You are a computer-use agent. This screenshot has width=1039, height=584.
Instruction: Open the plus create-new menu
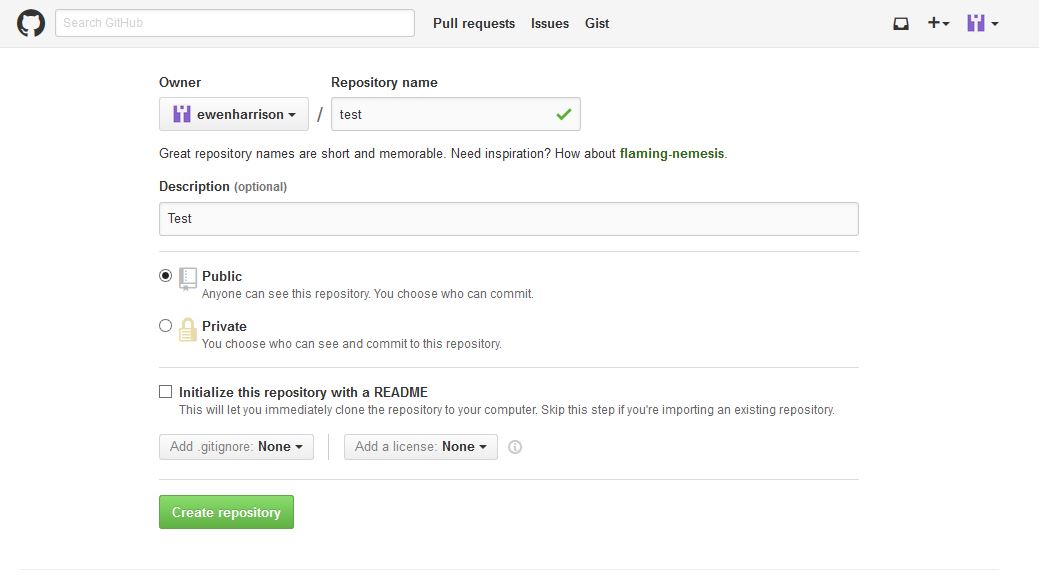click(938, 23)
